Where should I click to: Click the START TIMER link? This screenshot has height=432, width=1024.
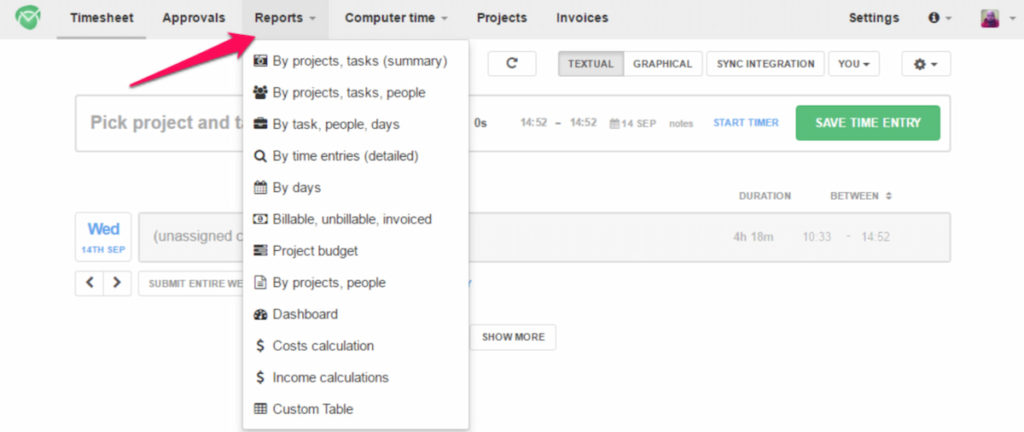[x=746, y=123]
